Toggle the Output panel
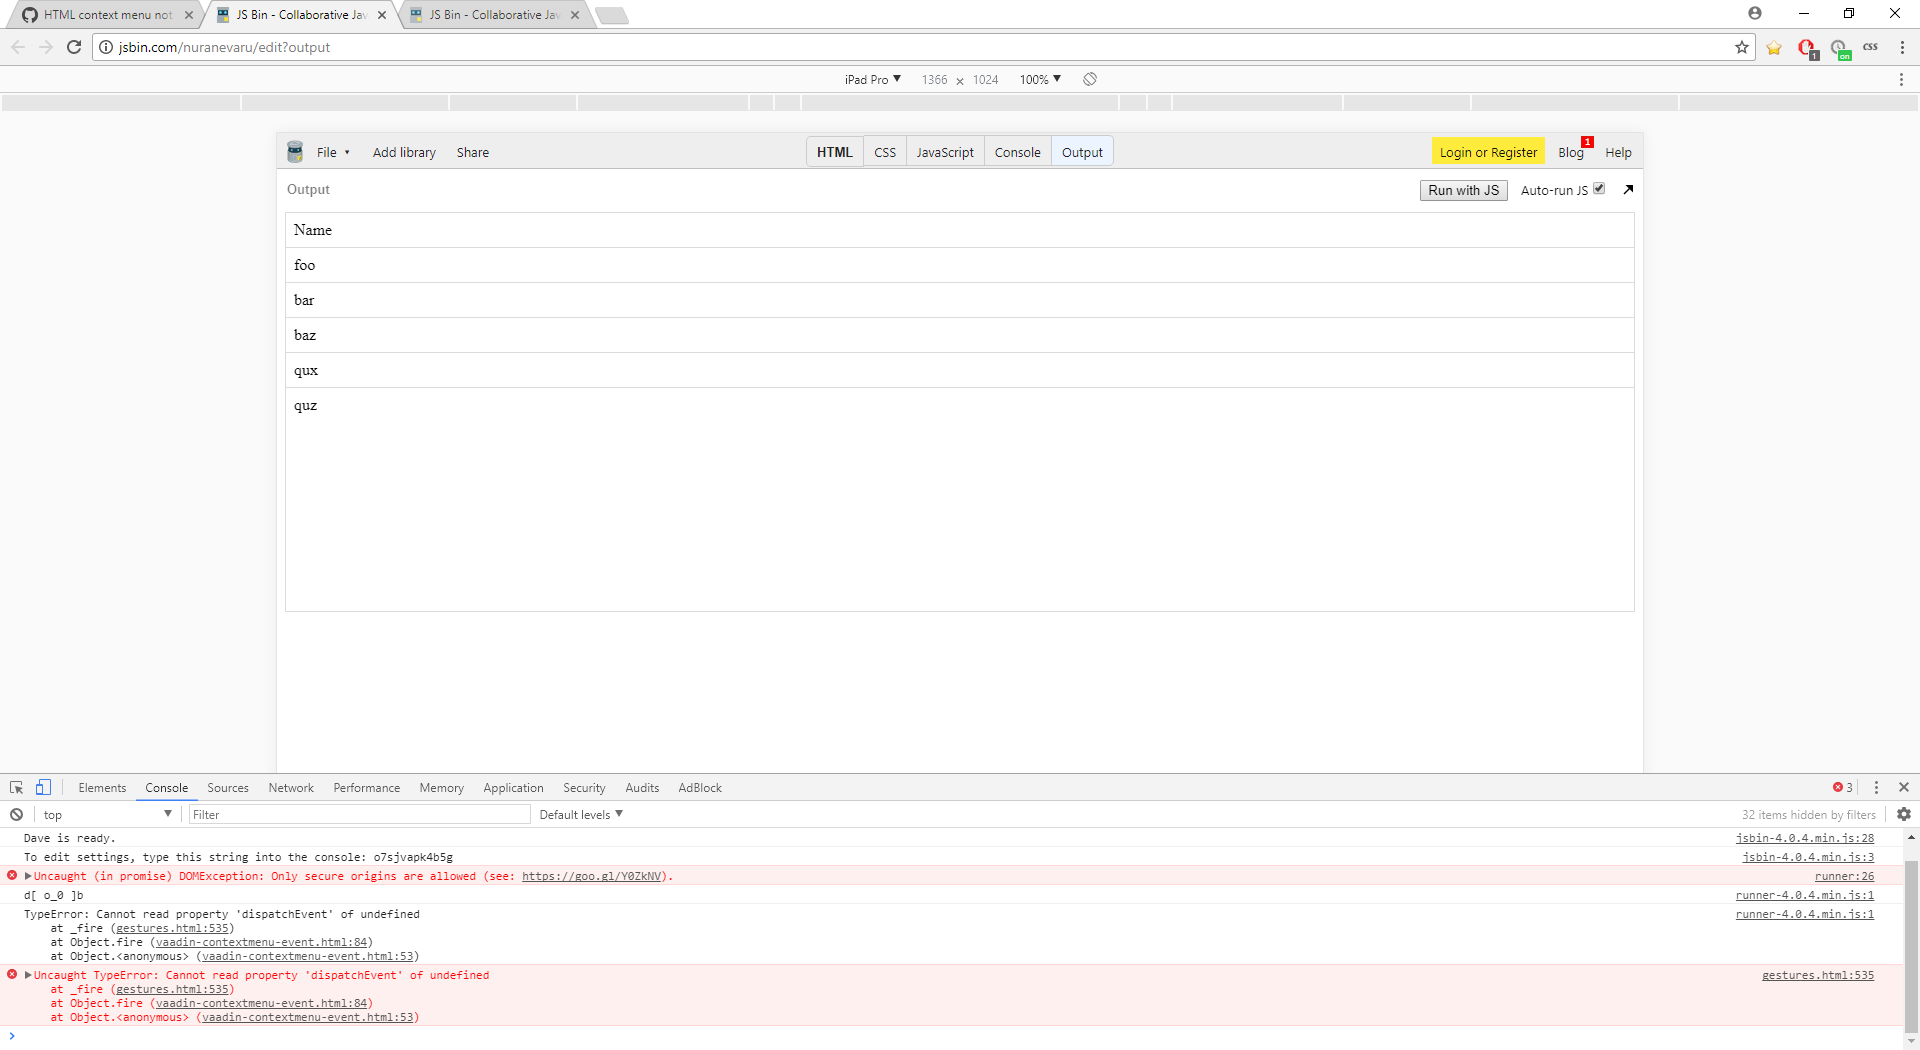This screenshot has width=1920, height=1050. 1082,152
